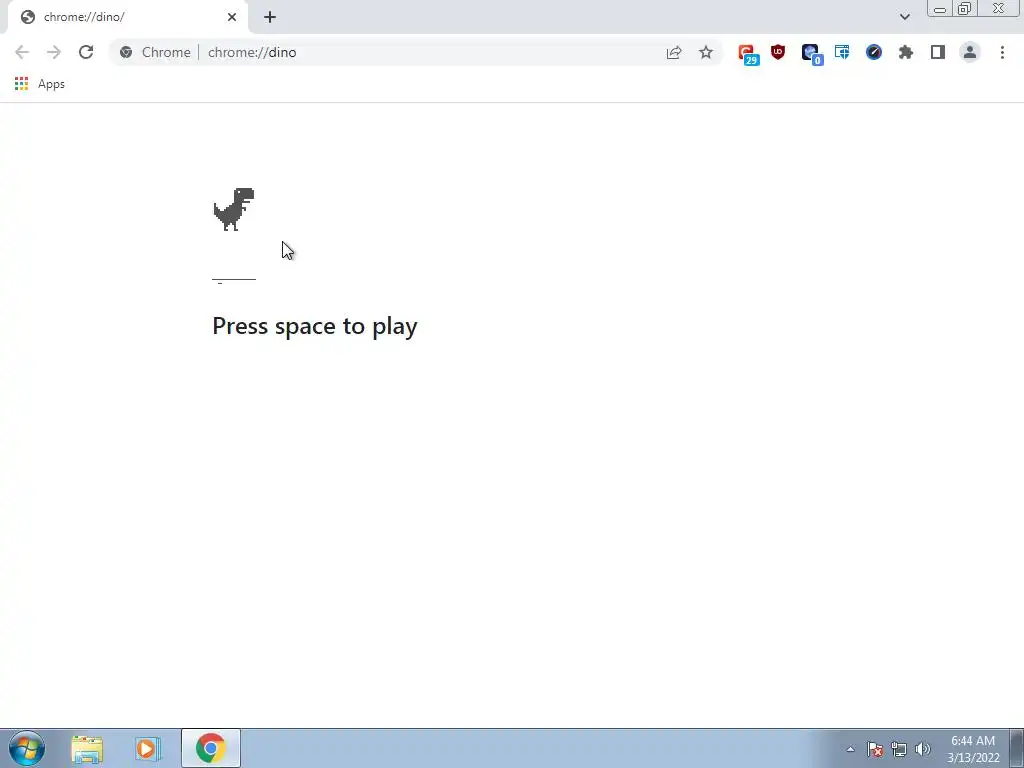
Task: Open the volume speaker tray icon
Action: point(923,749)
